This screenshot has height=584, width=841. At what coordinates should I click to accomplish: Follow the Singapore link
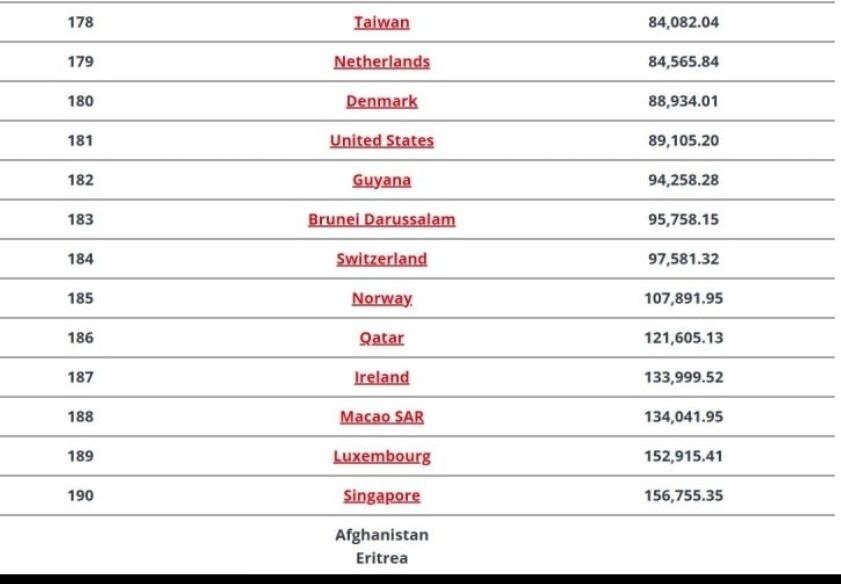[381, 496]
